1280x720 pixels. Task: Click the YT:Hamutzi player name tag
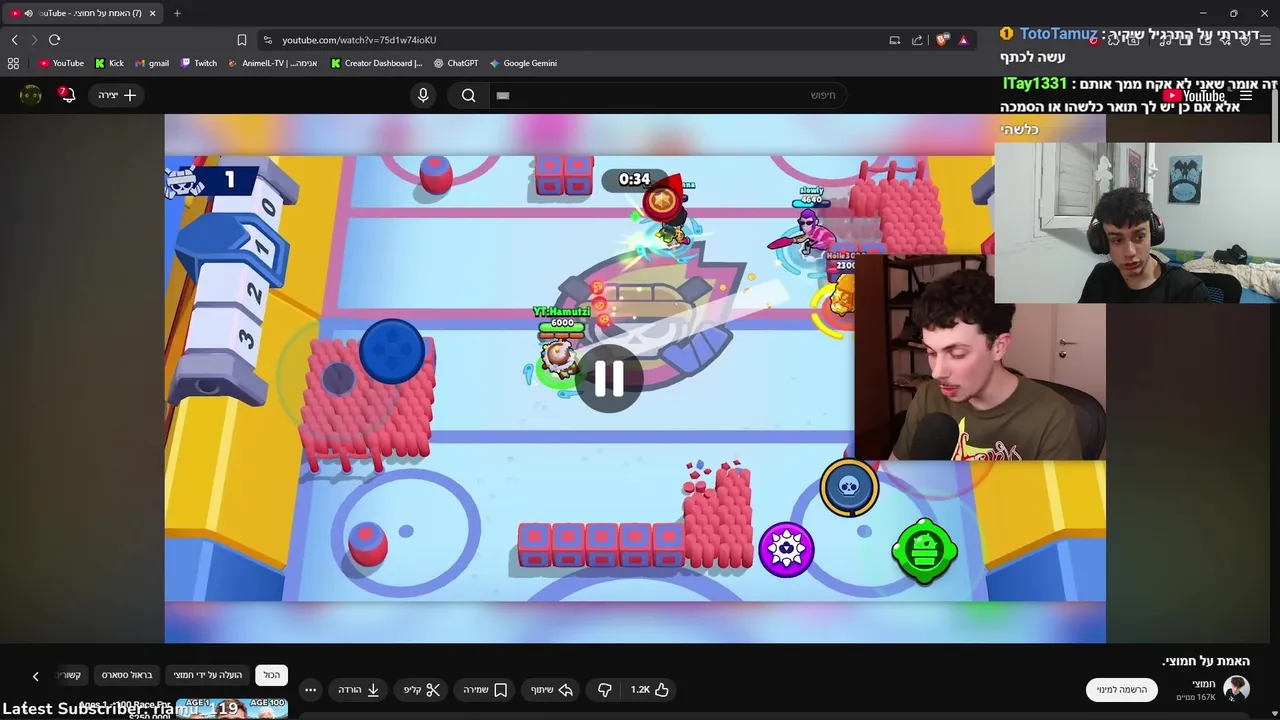click(x=562, y=312)
